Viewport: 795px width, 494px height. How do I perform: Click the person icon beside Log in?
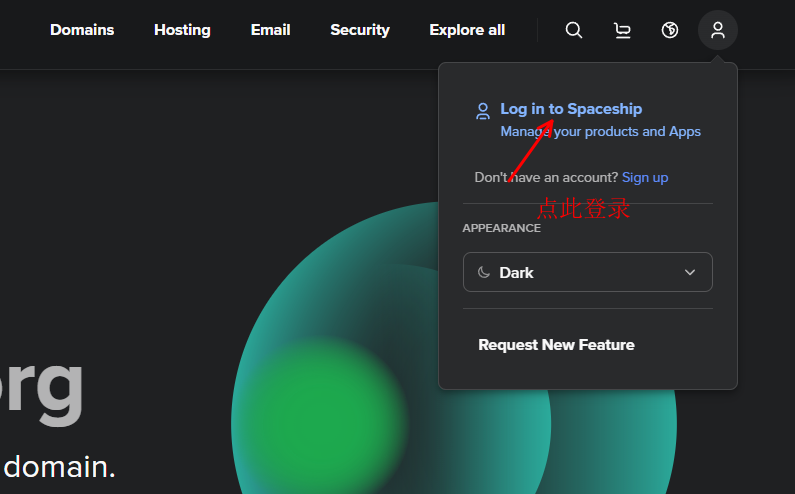coord(483,111)
